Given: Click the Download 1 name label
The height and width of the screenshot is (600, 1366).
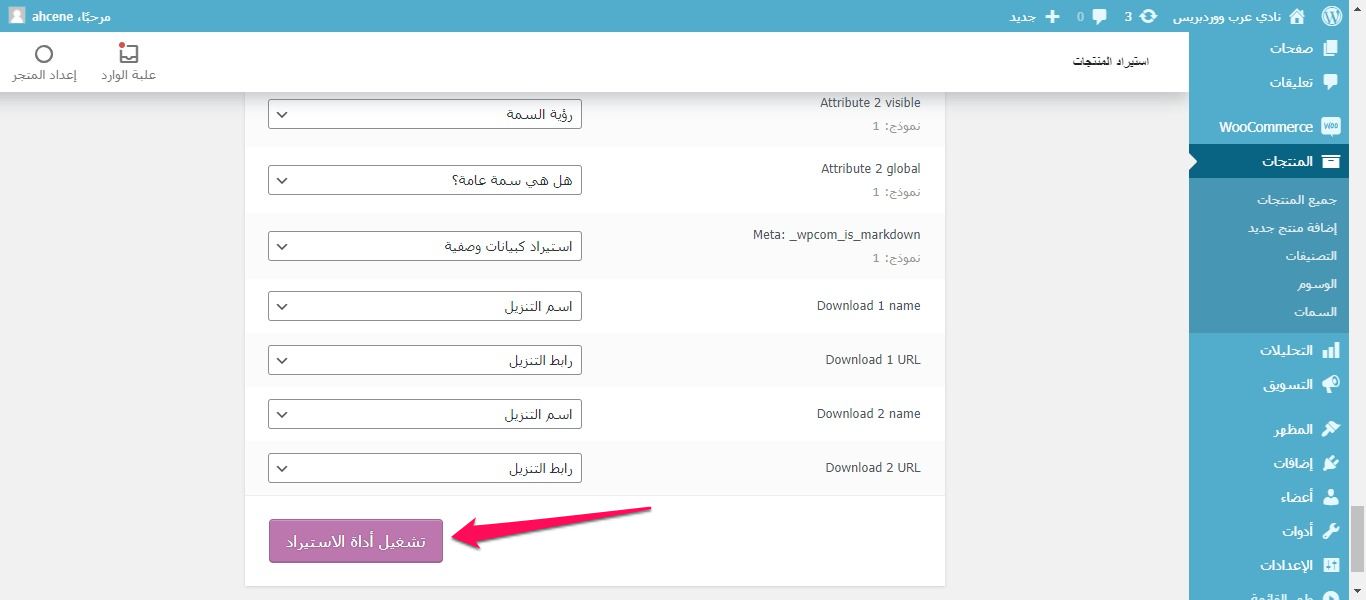Looking at the screenshot, I should point(869,306).
